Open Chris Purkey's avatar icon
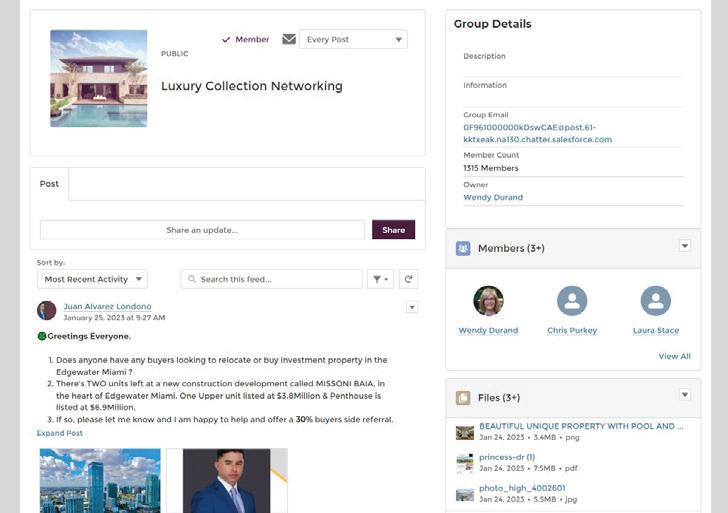Image resolution: width=728 pixels, height=513 pixels. (x=572, y=301)
